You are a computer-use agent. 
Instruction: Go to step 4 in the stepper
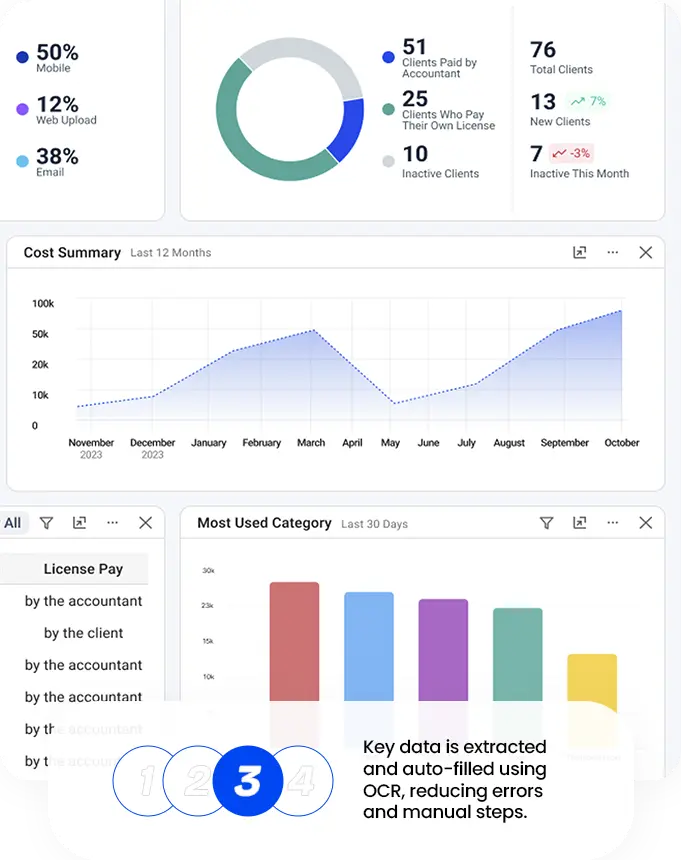(x=303, y=781)
